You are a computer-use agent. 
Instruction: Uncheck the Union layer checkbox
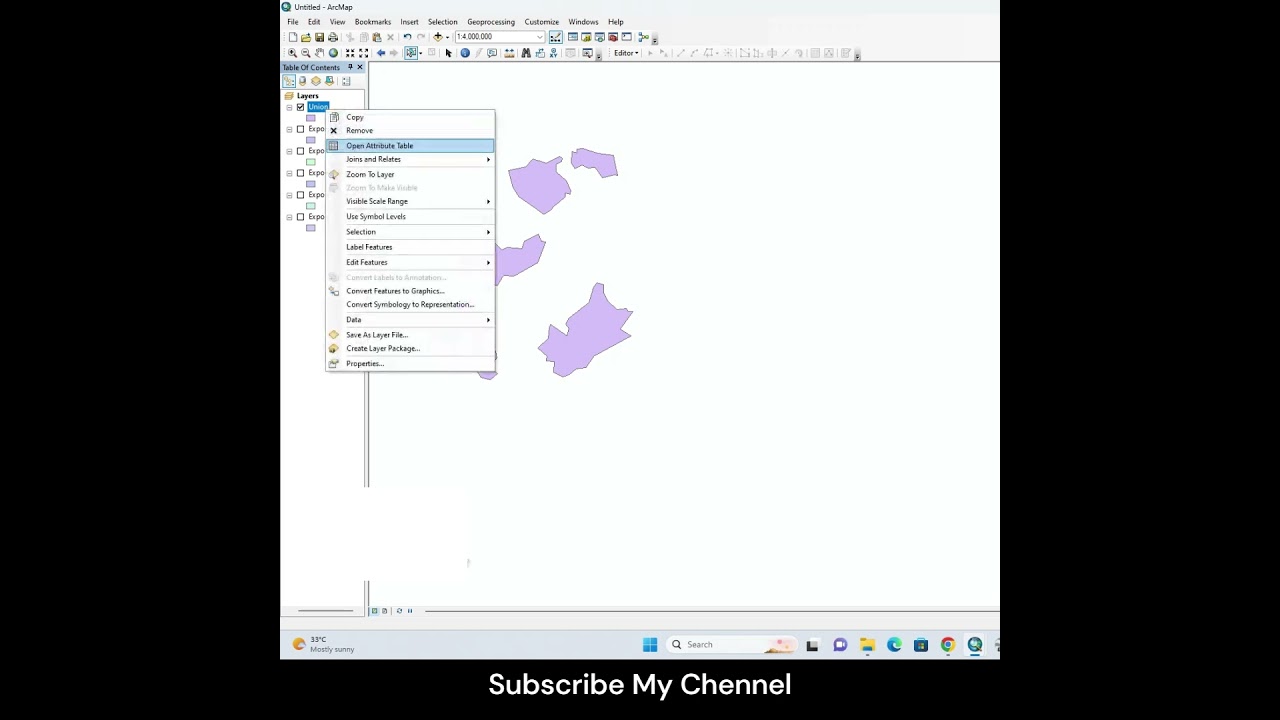pyautogui.click(x=300, y=107)
